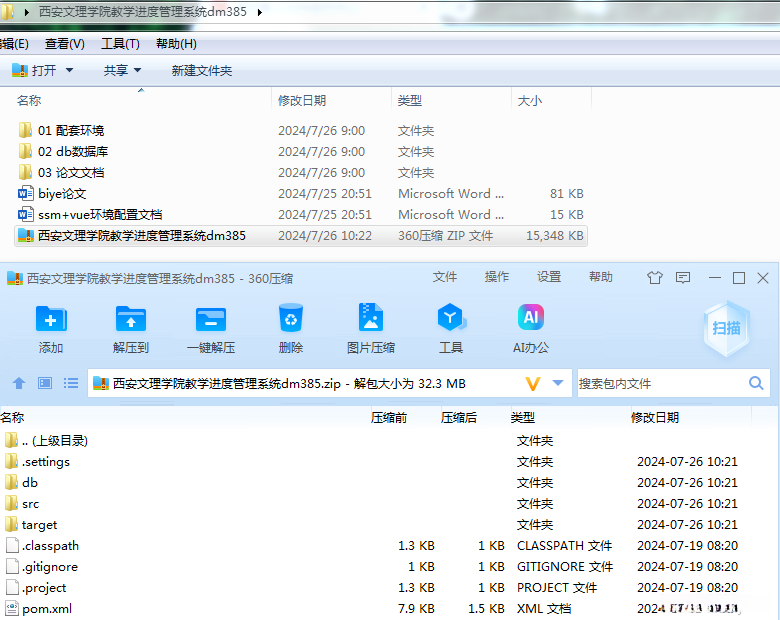The image size is (780, 620).
Task: Sort archive list by 类型 column
Action: (522, 417)
